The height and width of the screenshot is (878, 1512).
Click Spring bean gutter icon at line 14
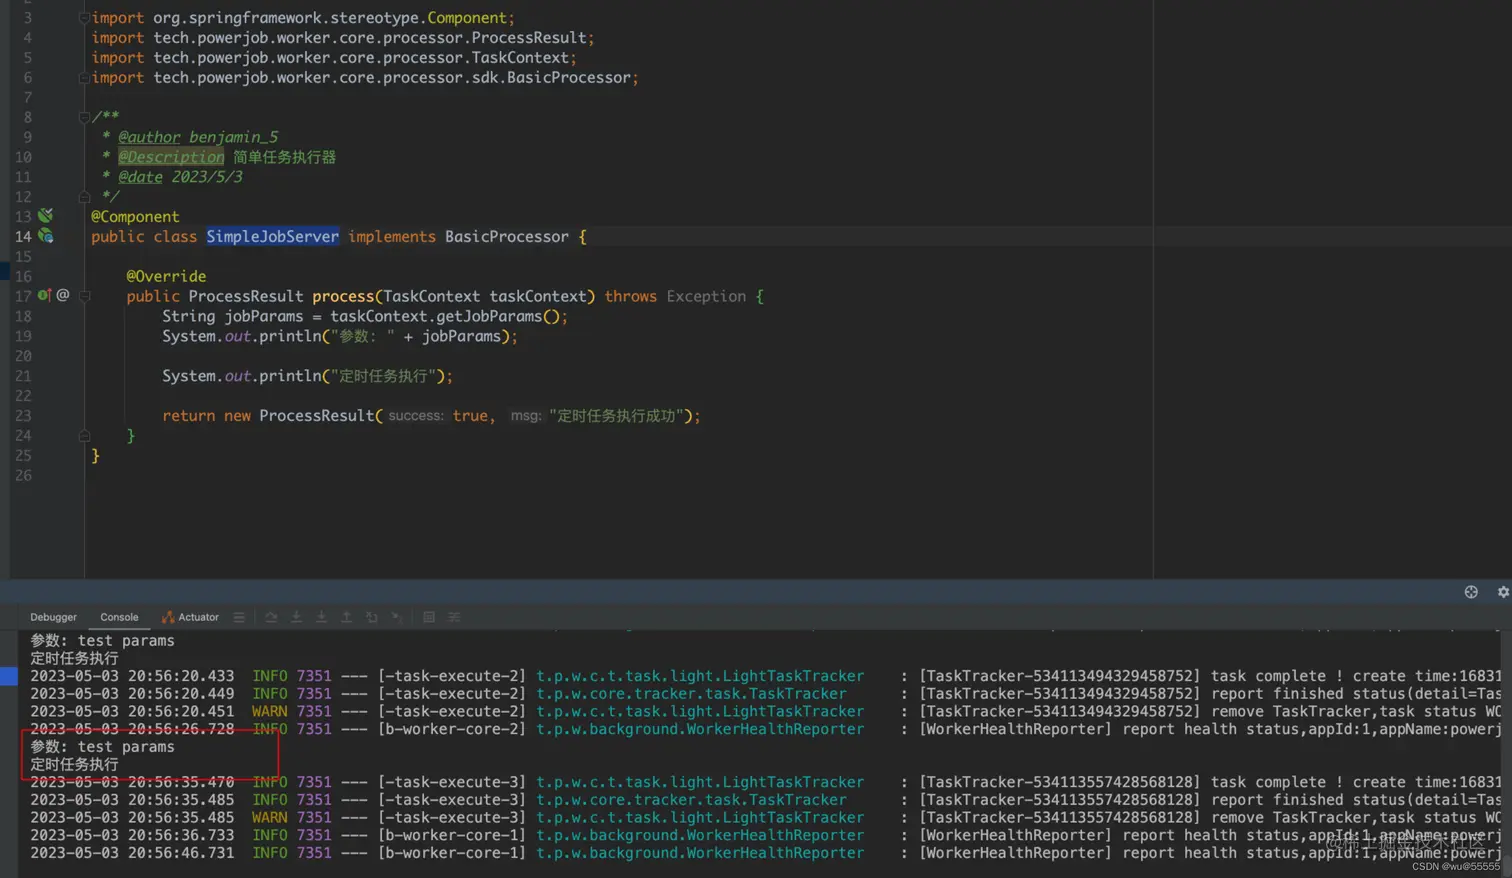tap(46, 236)
